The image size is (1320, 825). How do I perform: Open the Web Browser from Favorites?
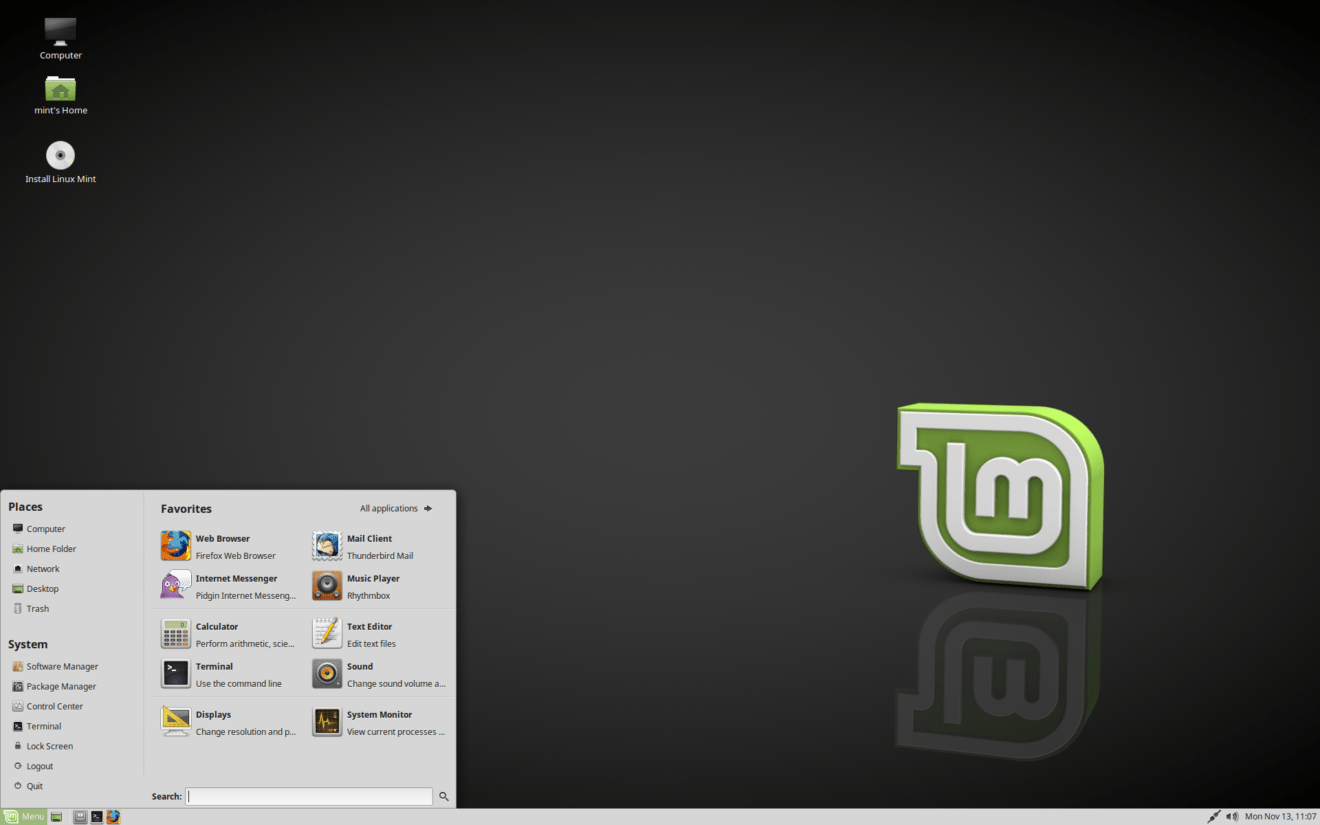(x=220, y=545)
